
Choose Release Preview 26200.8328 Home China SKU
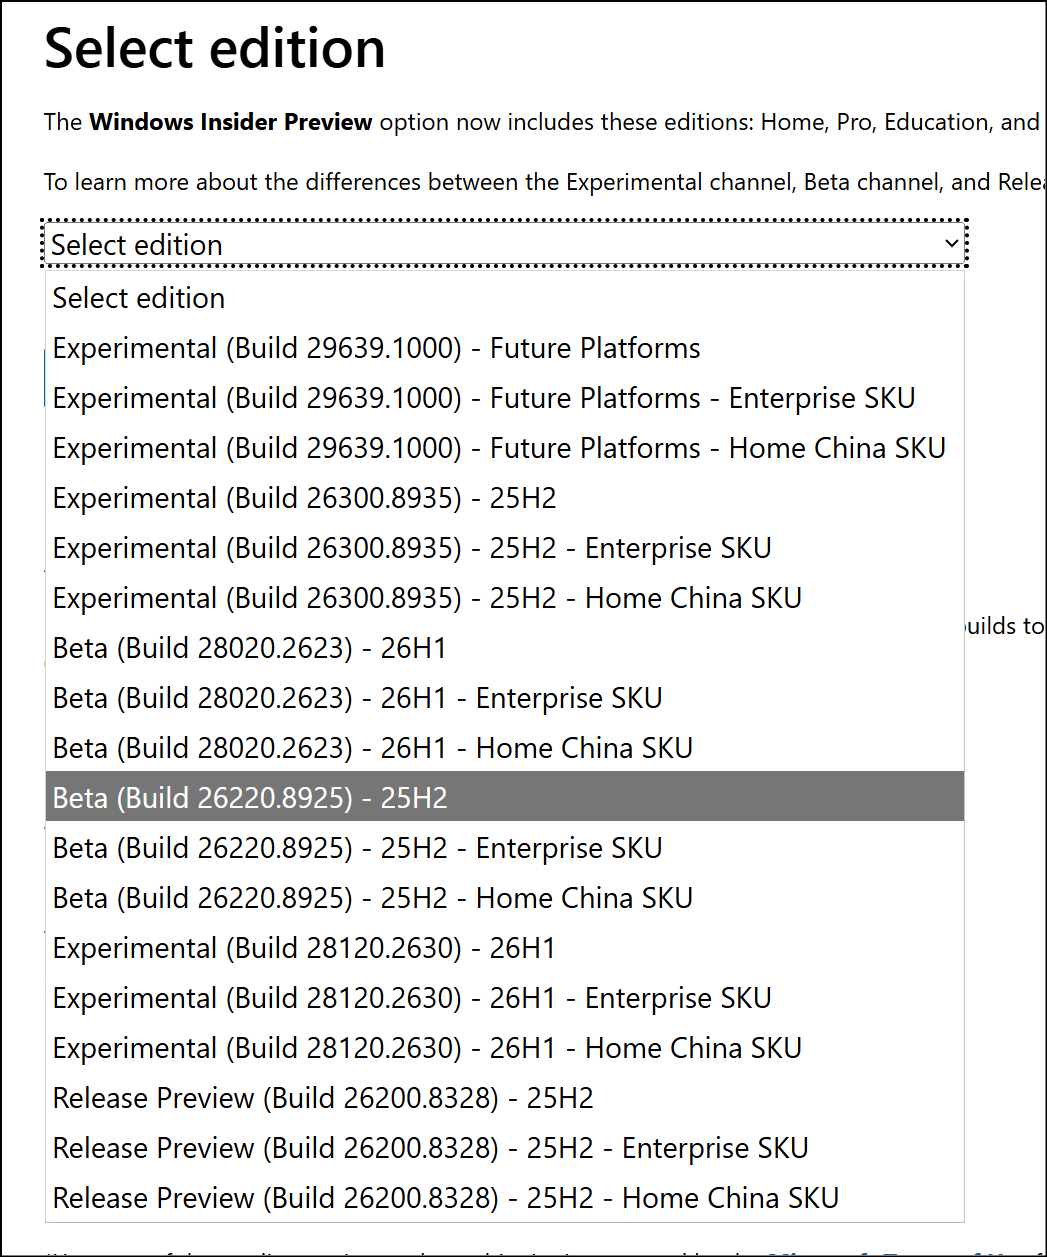(505, 1198)
